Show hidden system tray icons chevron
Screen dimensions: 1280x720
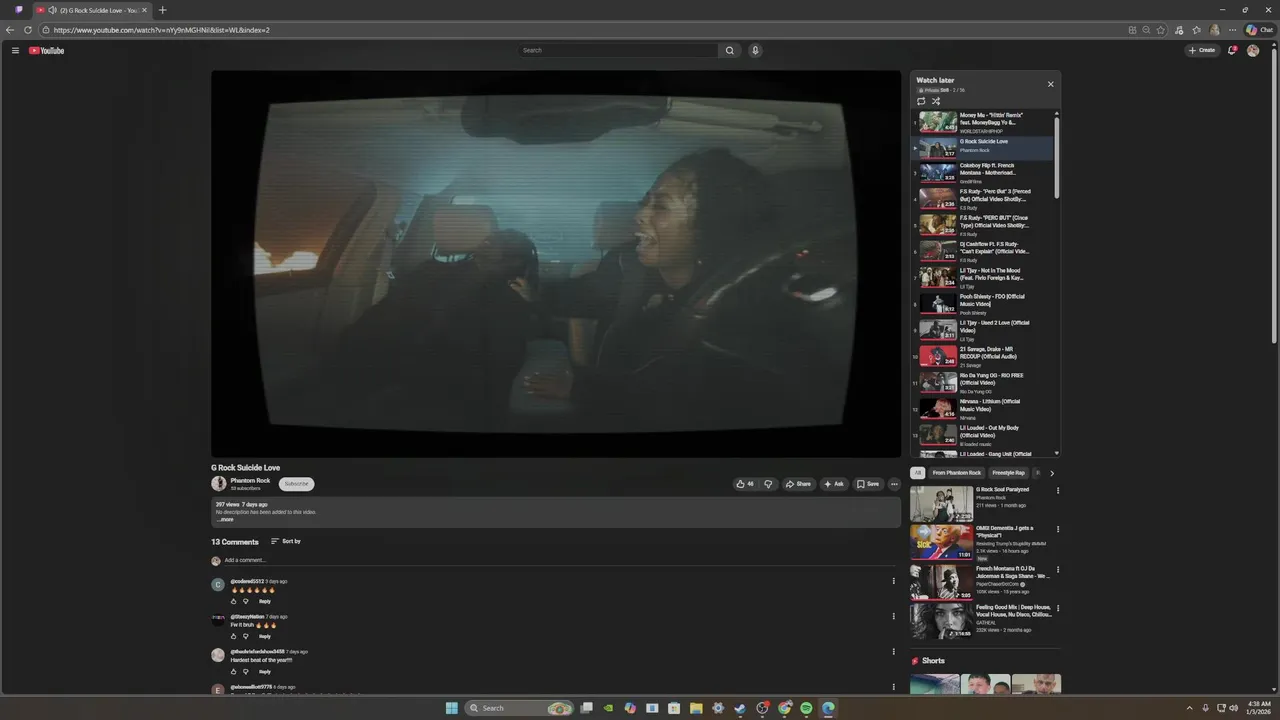pos(1189,708)
